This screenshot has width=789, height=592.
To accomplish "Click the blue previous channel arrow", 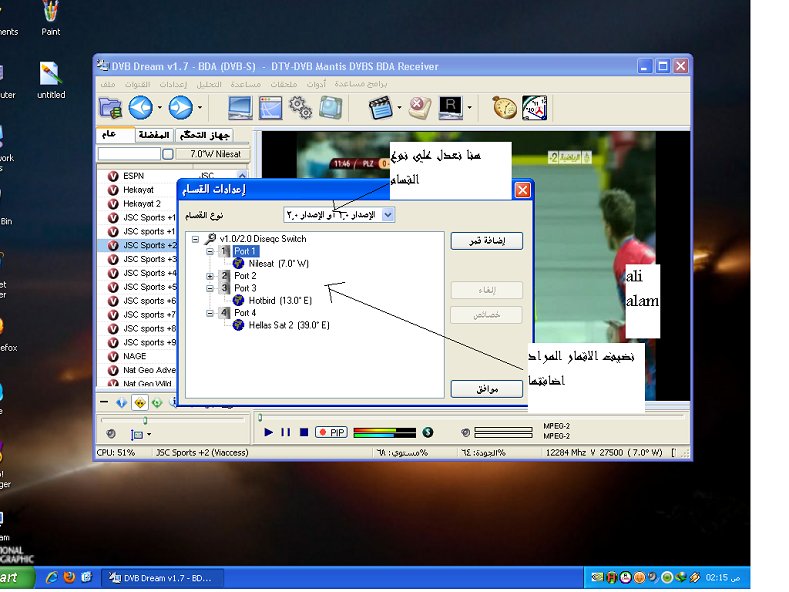I will (141, 108).
